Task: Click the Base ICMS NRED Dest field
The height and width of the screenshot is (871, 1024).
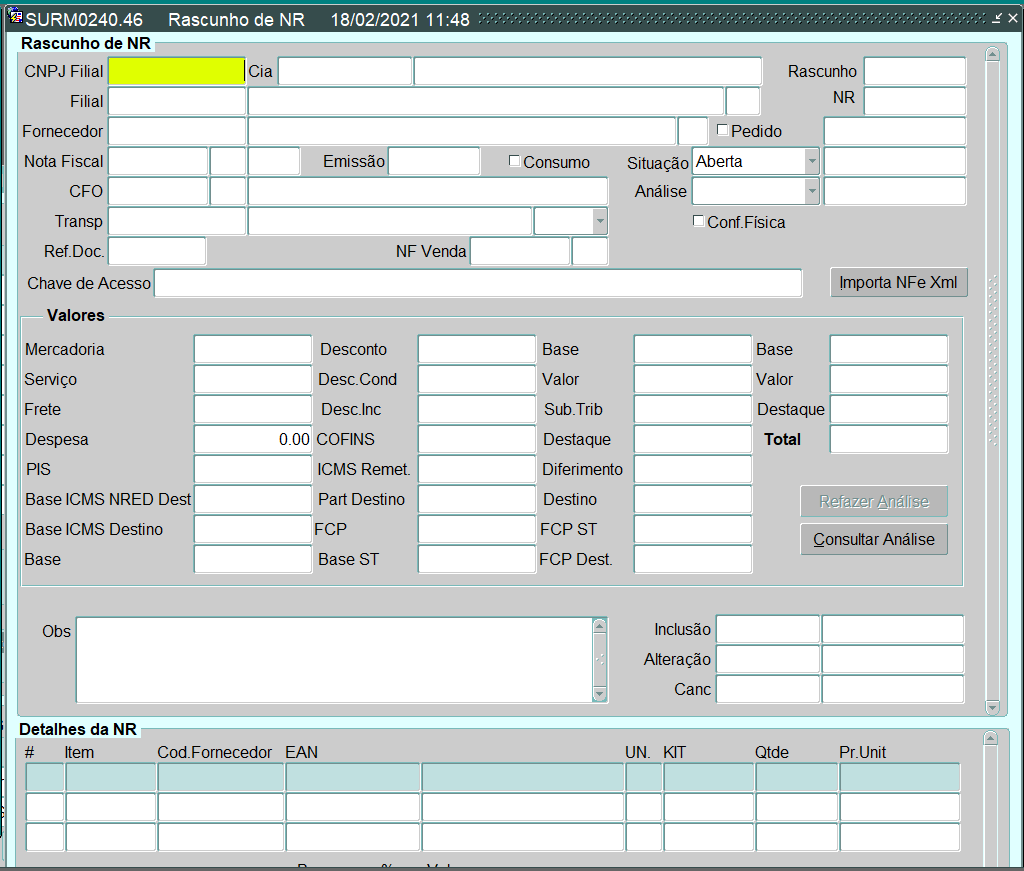Action: [x=253, y=499]
